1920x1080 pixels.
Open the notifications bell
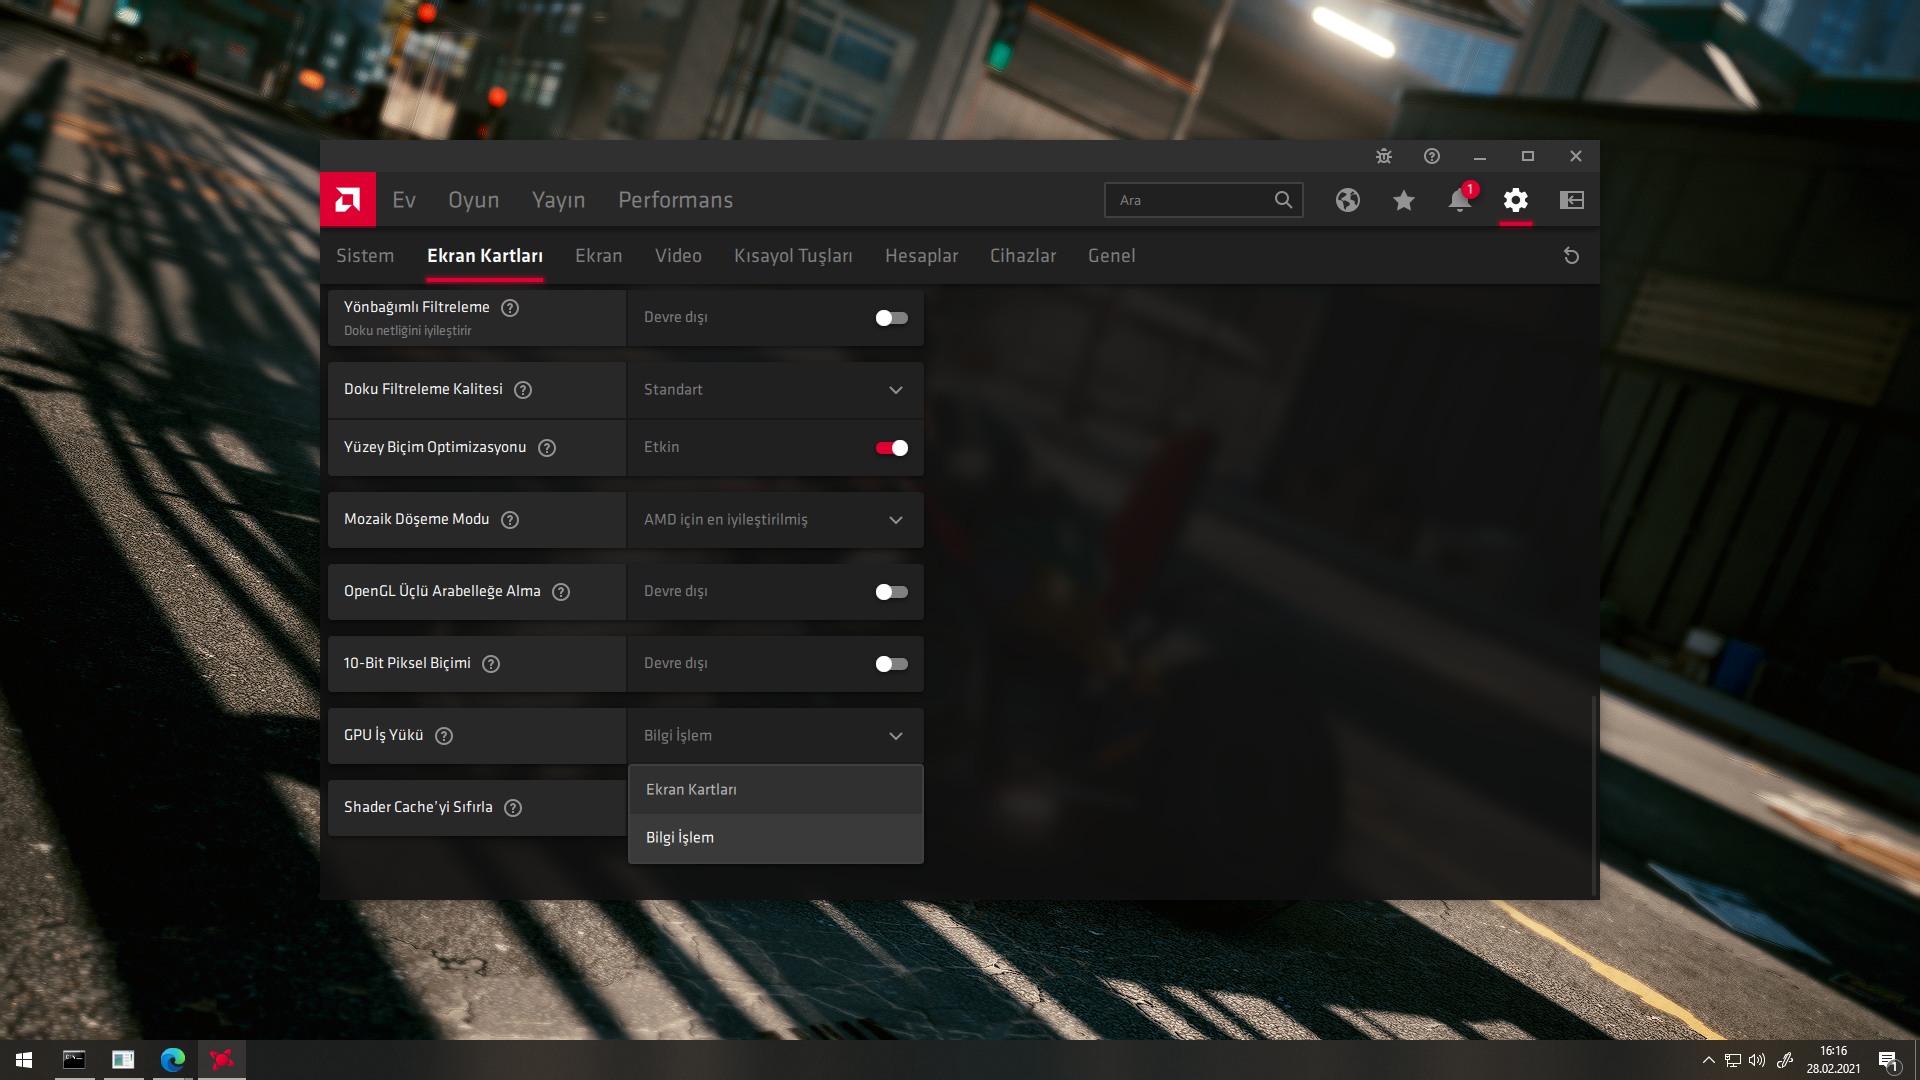click(1459, 200)
